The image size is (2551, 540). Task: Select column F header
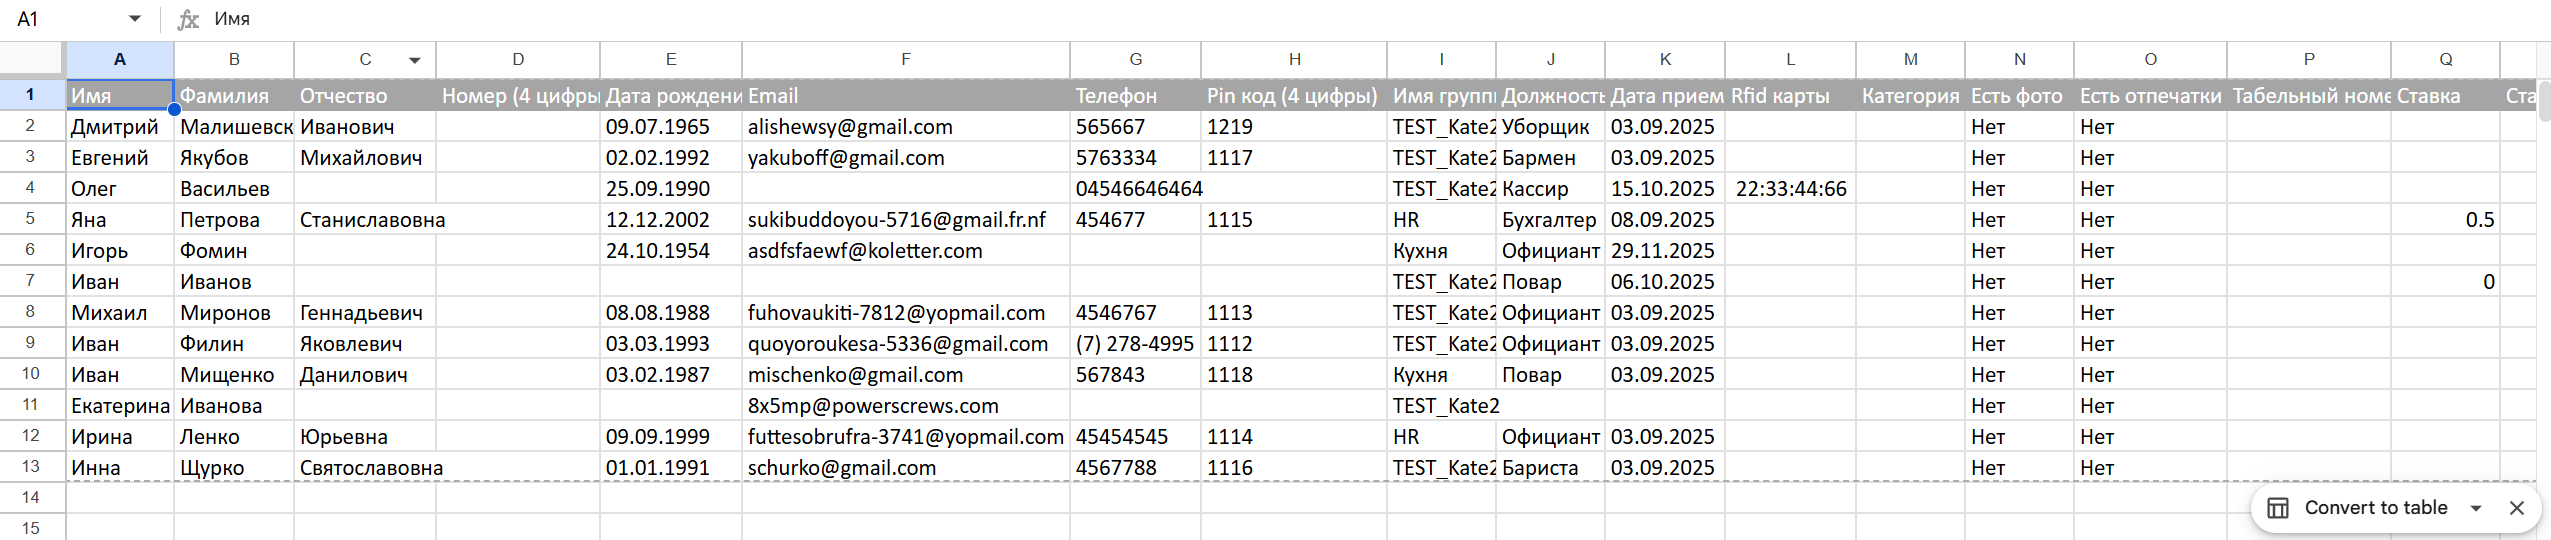click(905, 60)
